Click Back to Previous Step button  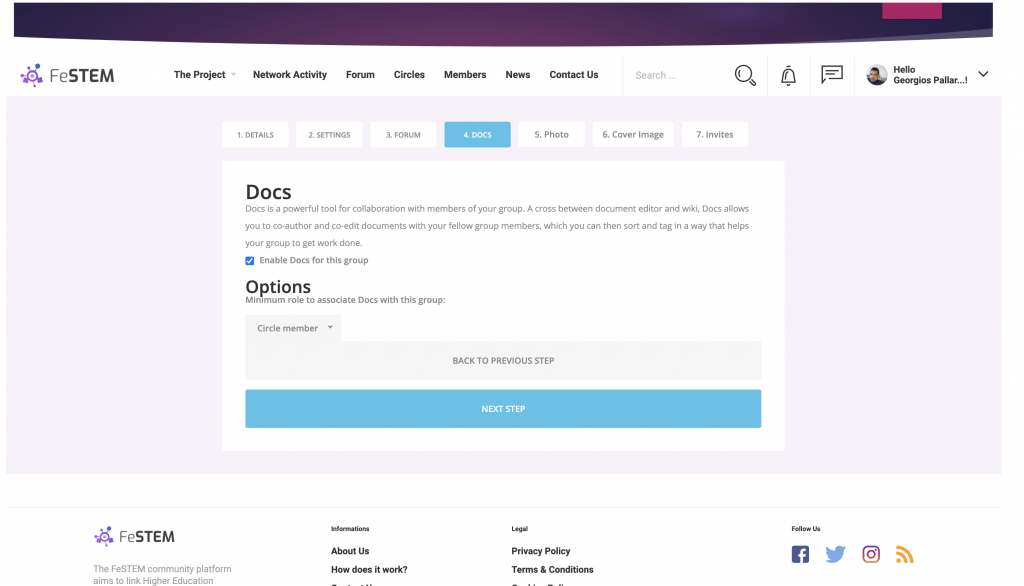click(x=503, y=361)
